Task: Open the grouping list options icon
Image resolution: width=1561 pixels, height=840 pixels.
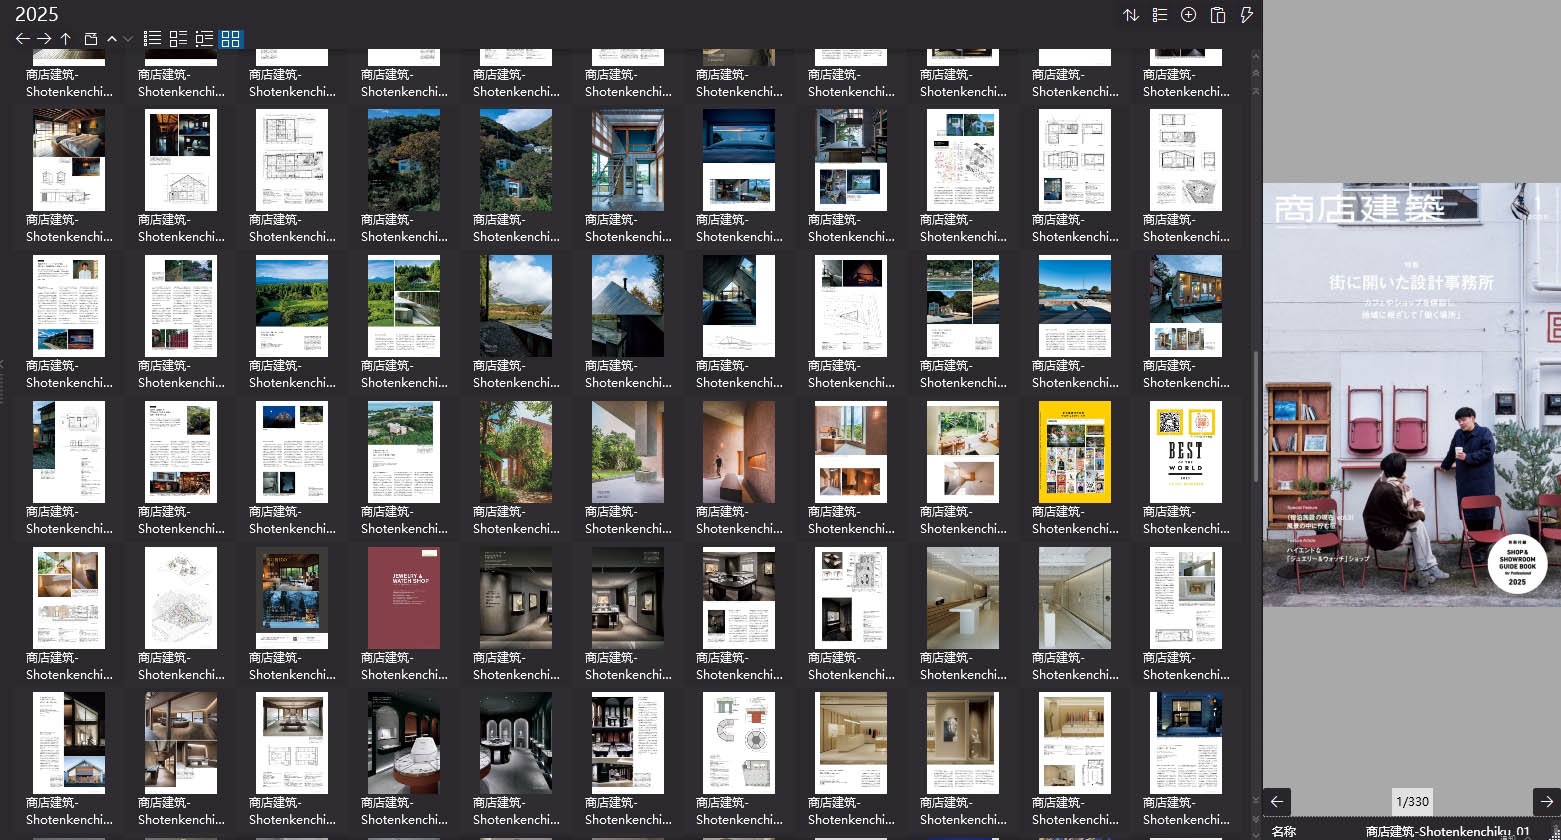Action: click(x=1160, y=15)
